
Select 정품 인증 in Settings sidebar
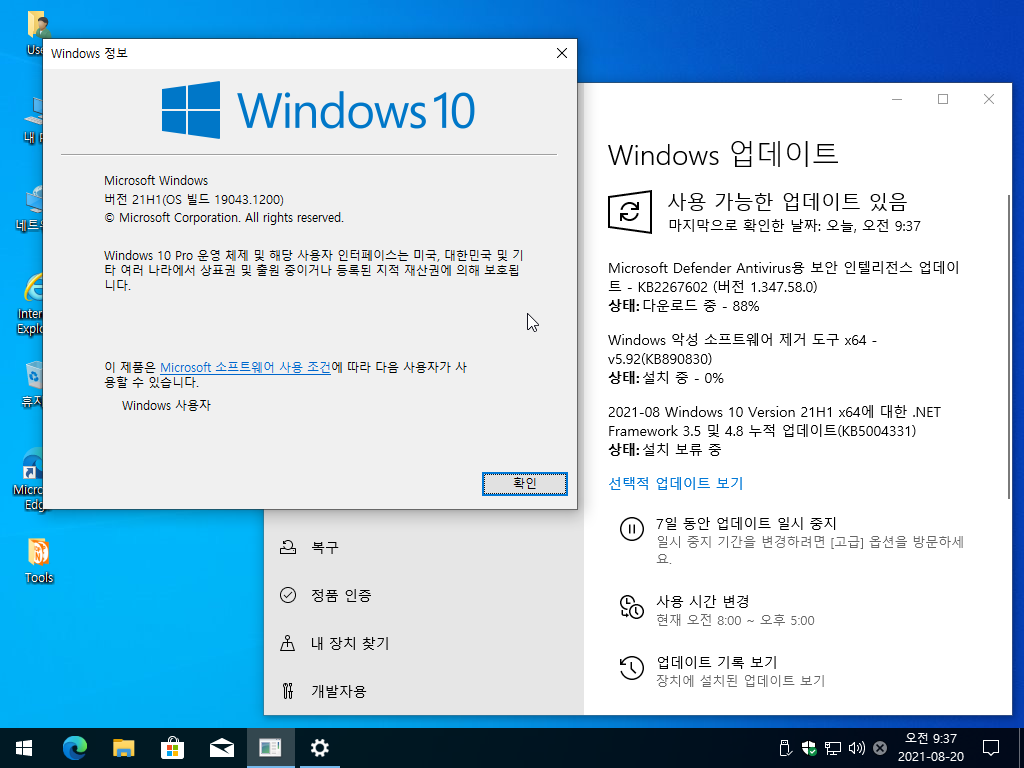coord(423,595)
